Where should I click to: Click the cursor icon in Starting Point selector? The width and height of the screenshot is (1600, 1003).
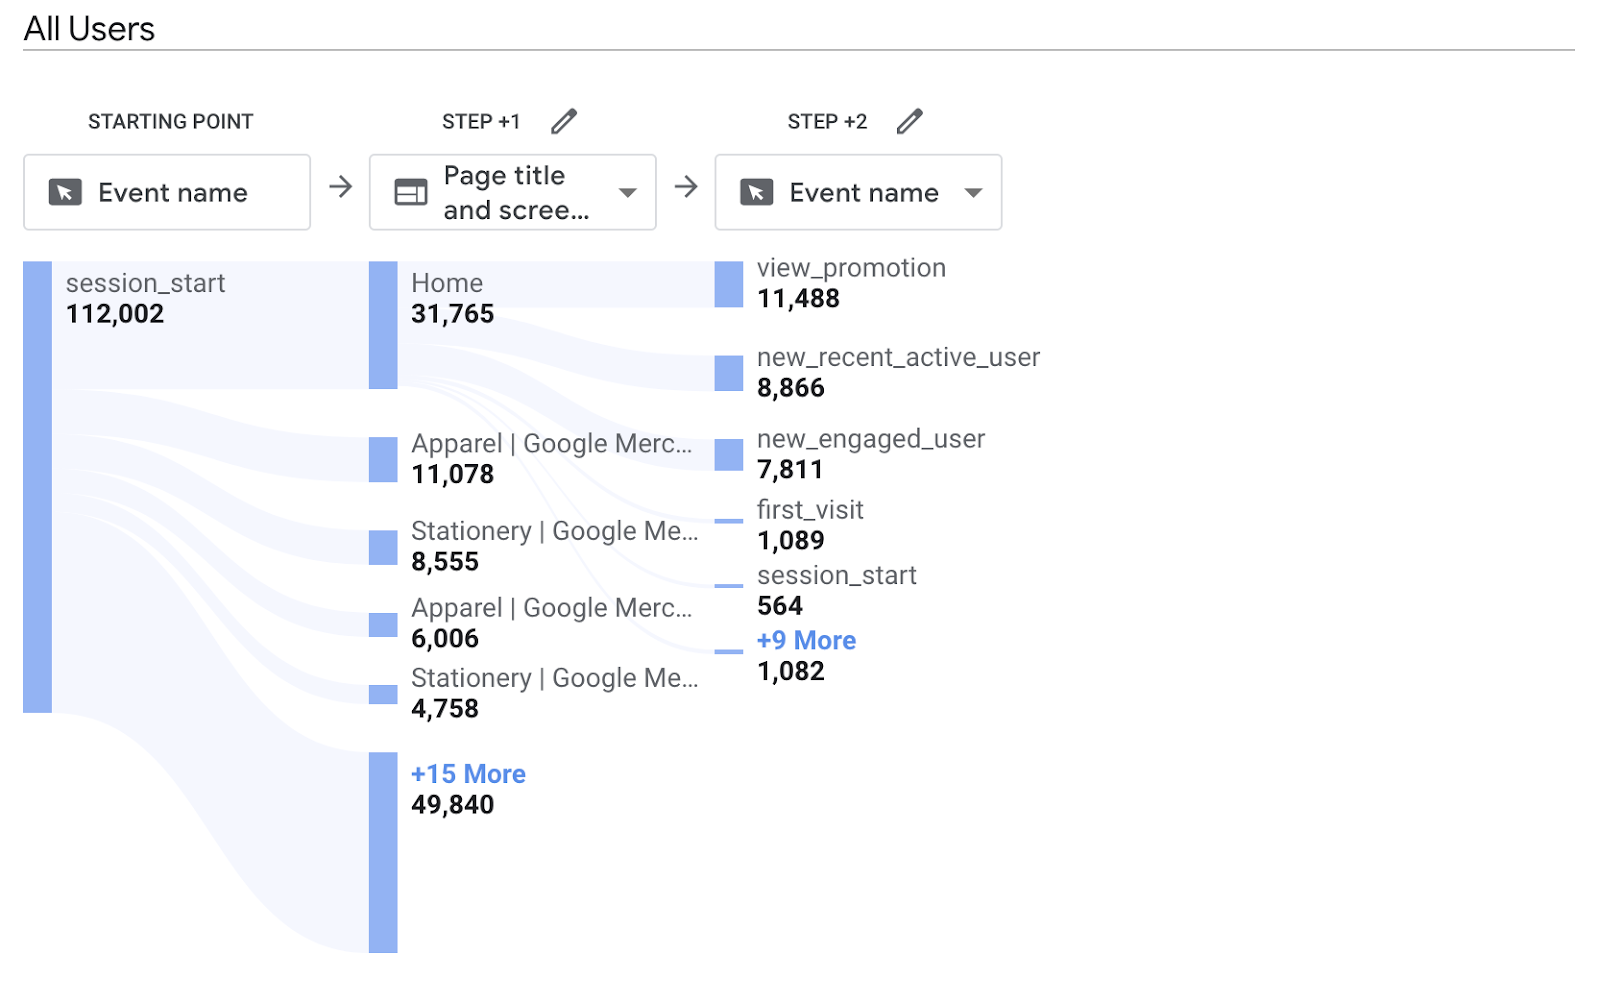66,192
